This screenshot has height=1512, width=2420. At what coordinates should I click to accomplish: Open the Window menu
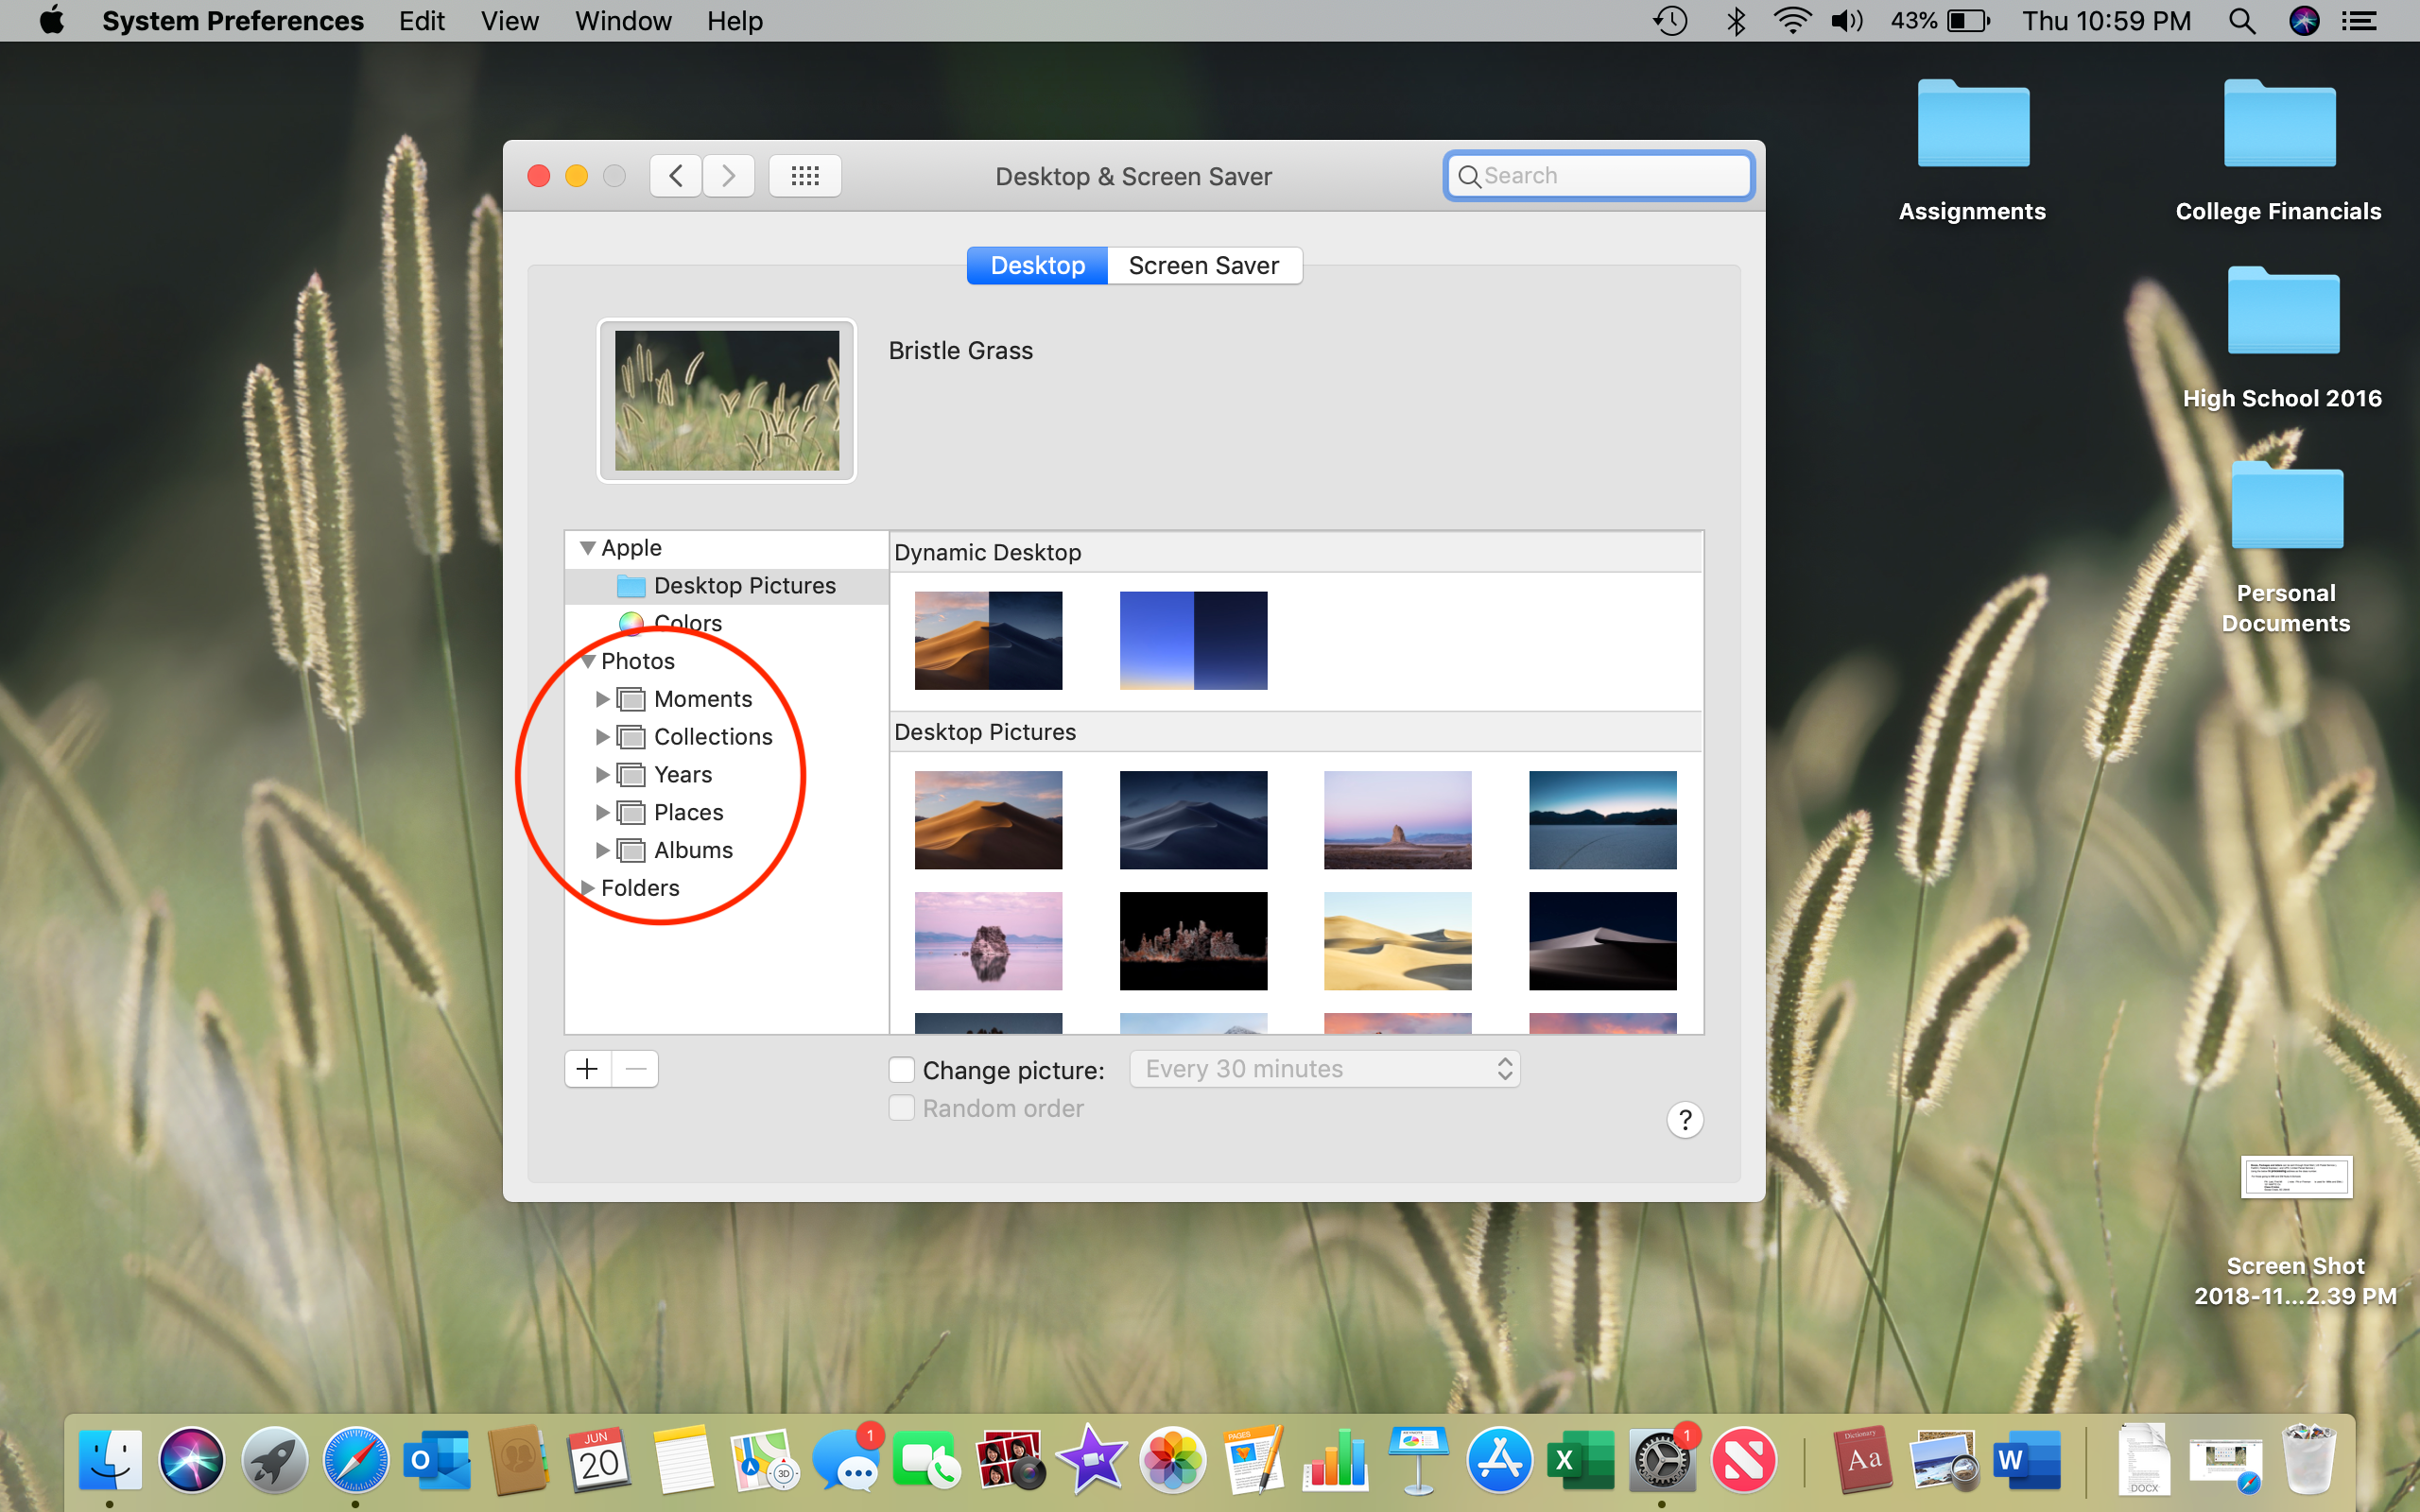point(622,21)
